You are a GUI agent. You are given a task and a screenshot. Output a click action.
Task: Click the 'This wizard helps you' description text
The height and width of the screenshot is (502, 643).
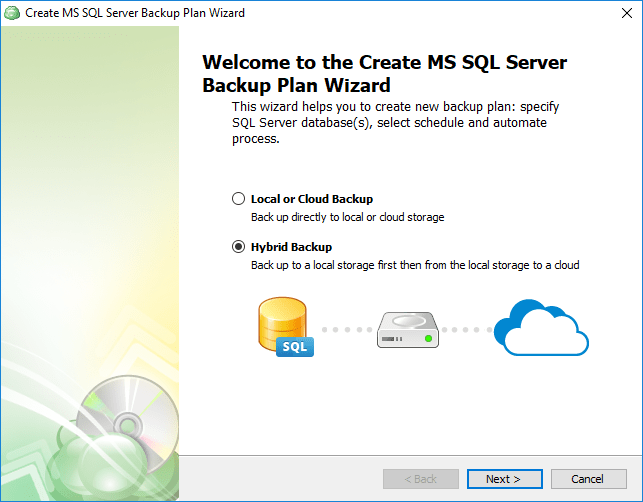395,123
